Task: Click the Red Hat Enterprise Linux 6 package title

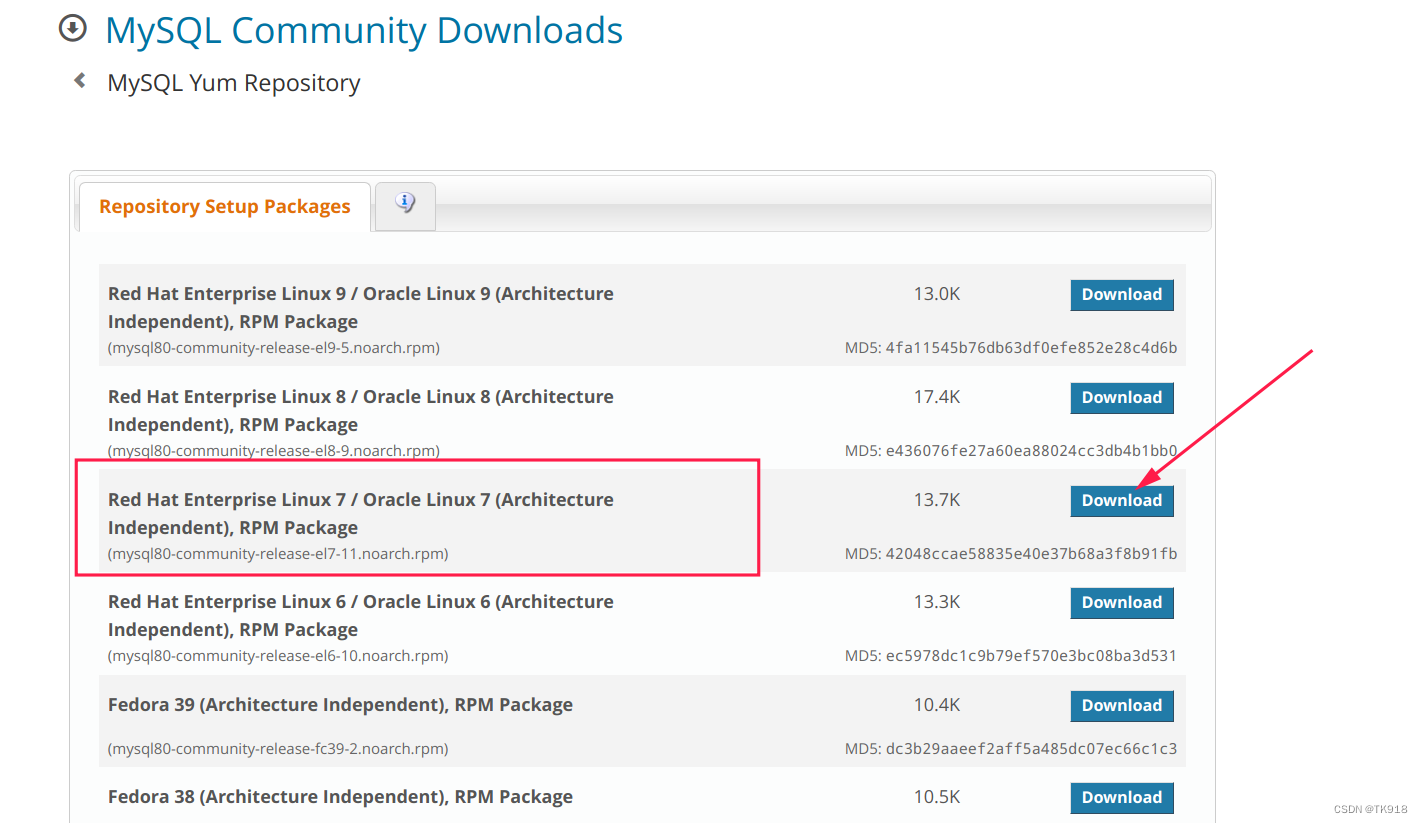Action: click(361, 616)
